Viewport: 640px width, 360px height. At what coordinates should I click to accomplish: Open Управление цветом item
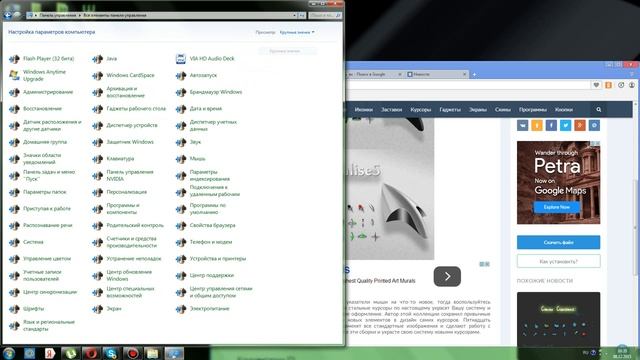click(40, 259)
